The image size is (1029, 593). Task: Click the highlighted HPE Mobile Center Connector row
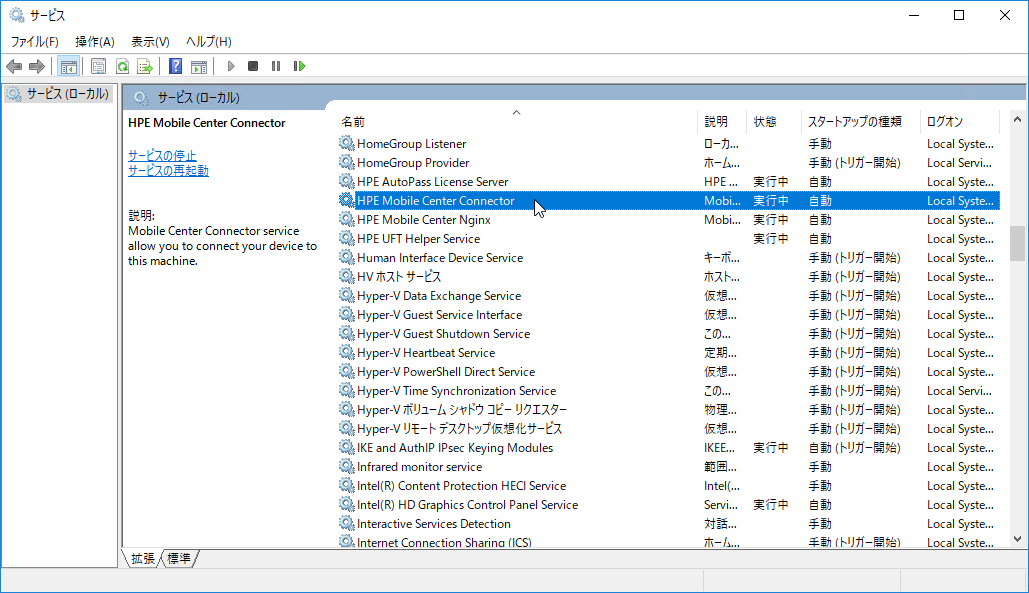669,200
